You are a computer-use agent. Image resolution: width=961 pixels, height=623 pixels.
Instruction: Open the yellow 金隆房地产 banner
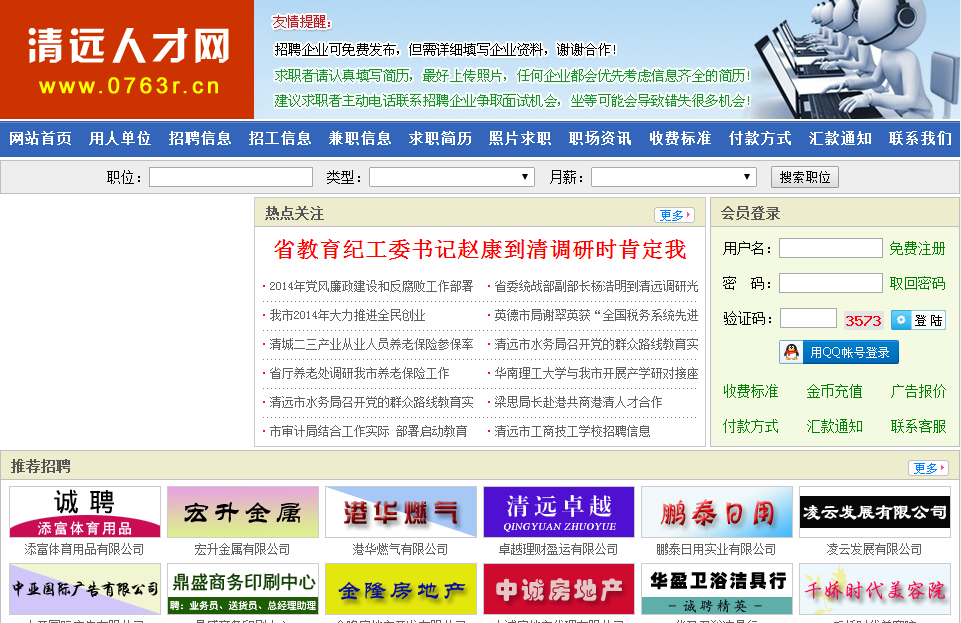click(x=401, y=589)
